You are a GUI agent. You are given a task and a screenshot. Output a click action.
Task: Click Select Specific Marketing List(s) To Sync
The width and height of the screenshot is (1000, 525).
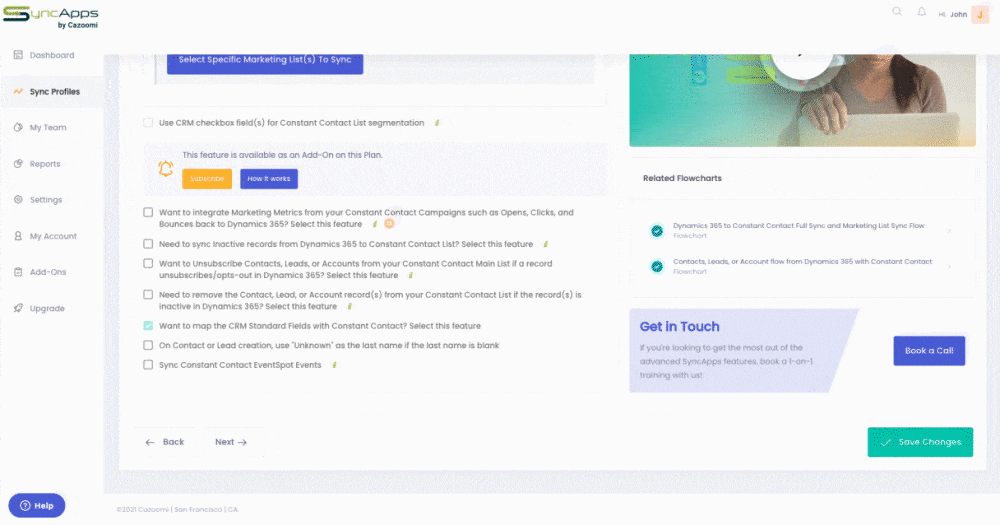pos(265,63)
